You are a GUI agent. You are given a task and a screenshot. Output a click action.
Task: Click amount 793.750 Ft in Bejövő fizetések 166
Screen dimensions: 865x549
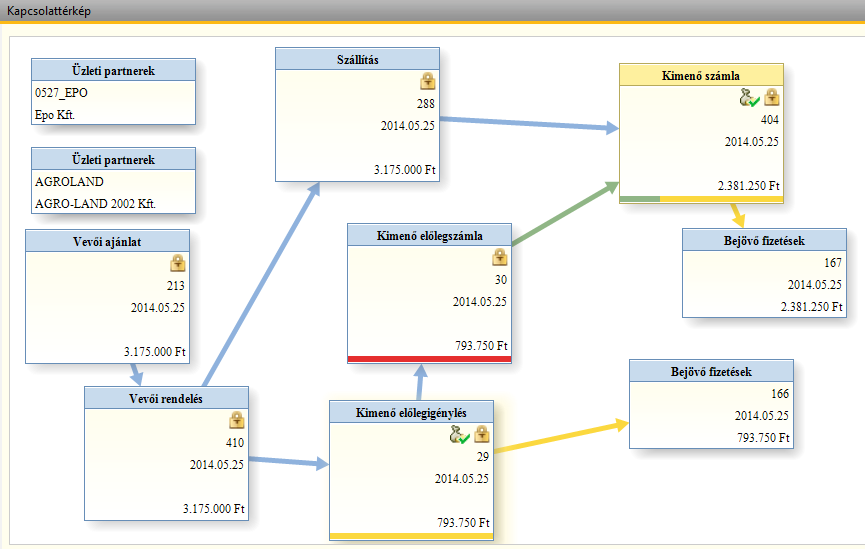pyautogui.click(x=763, y=438)
